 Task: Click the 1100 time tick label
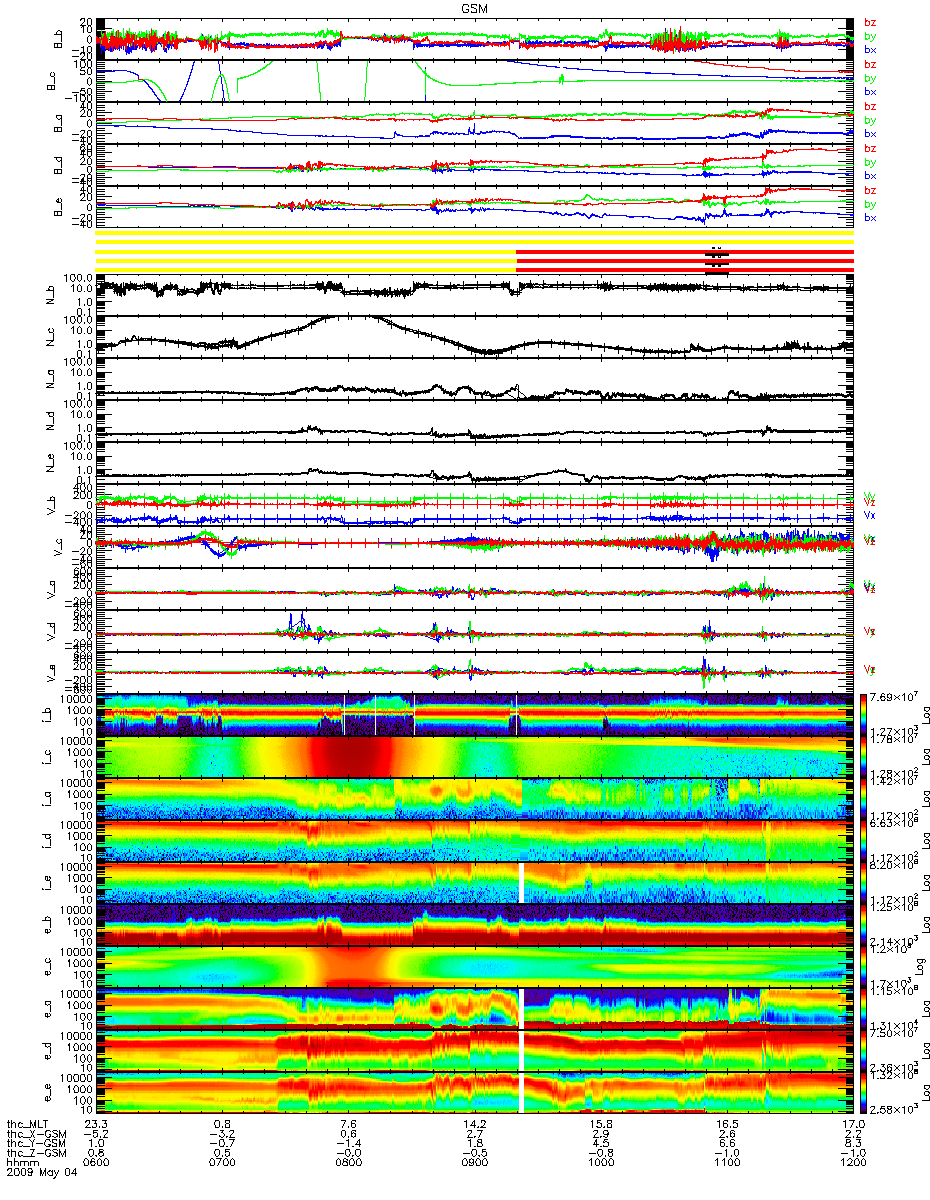click(726, 1164)
